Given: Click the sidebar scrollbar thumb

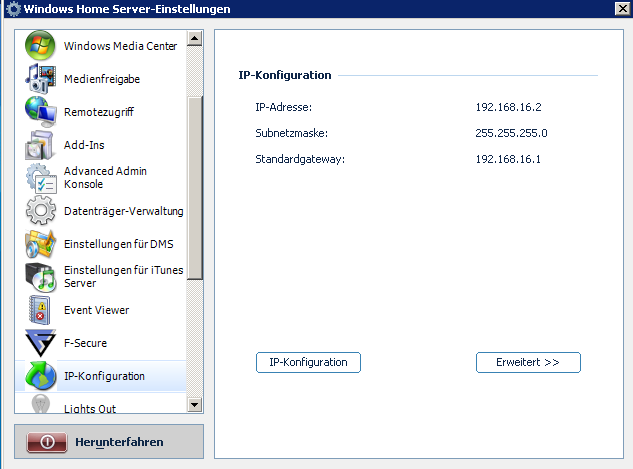Looking at the screenshot, I should (195, 188).
